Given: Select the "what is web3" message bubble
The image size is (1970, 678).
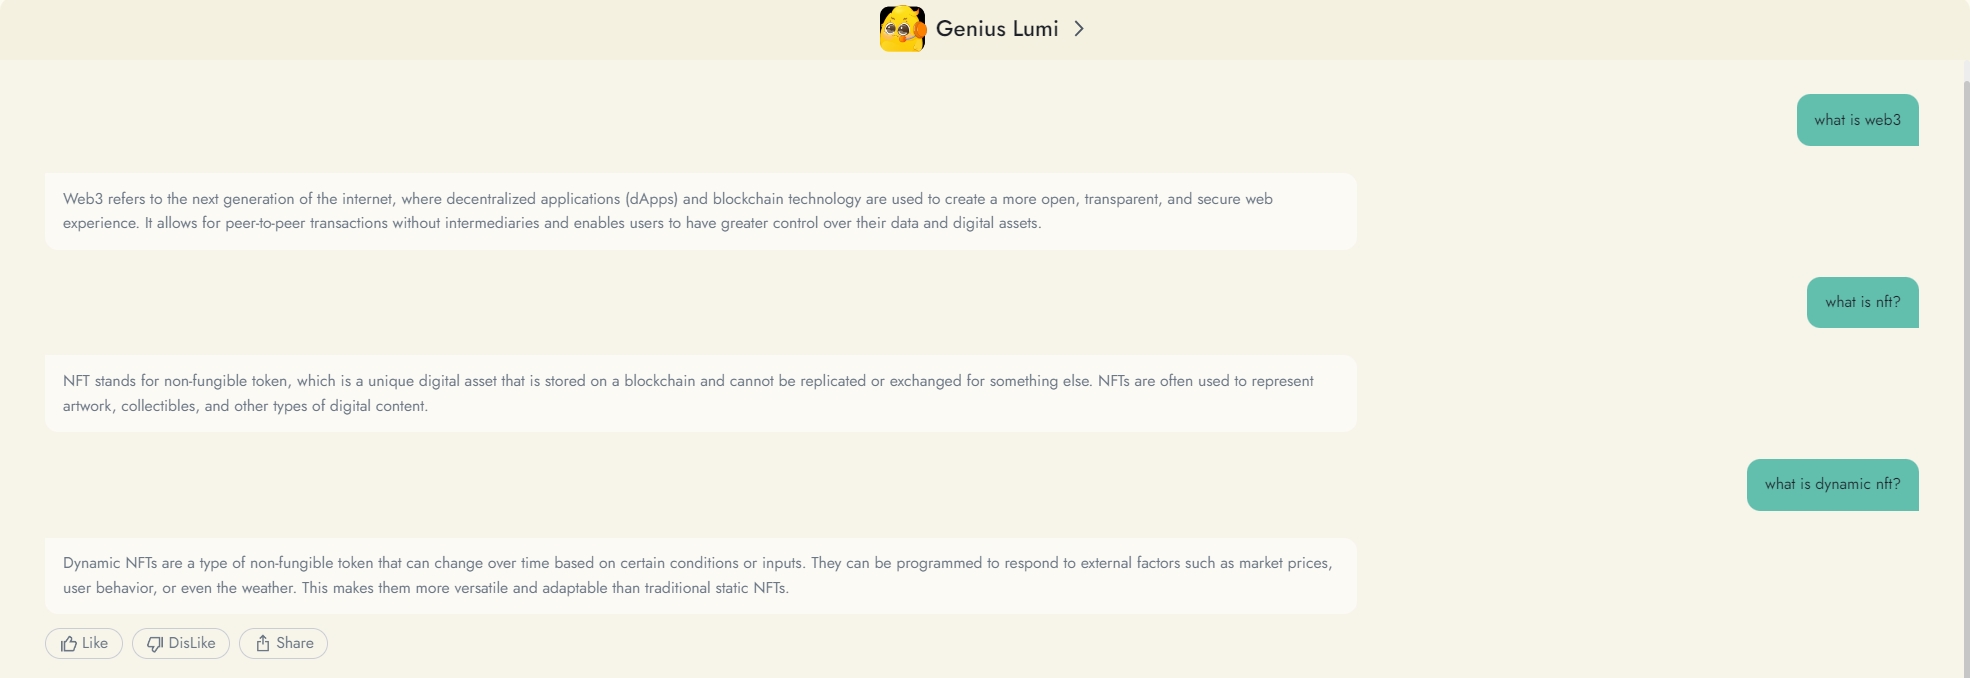Looking at the screenshot, I should coord(1857,120).
